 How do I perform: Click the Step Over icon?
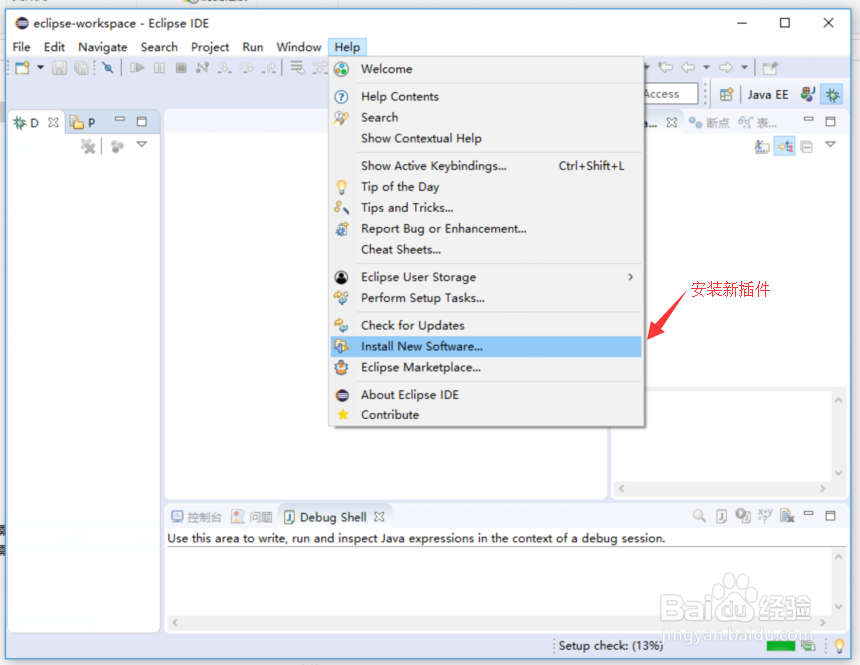[247, 68]
